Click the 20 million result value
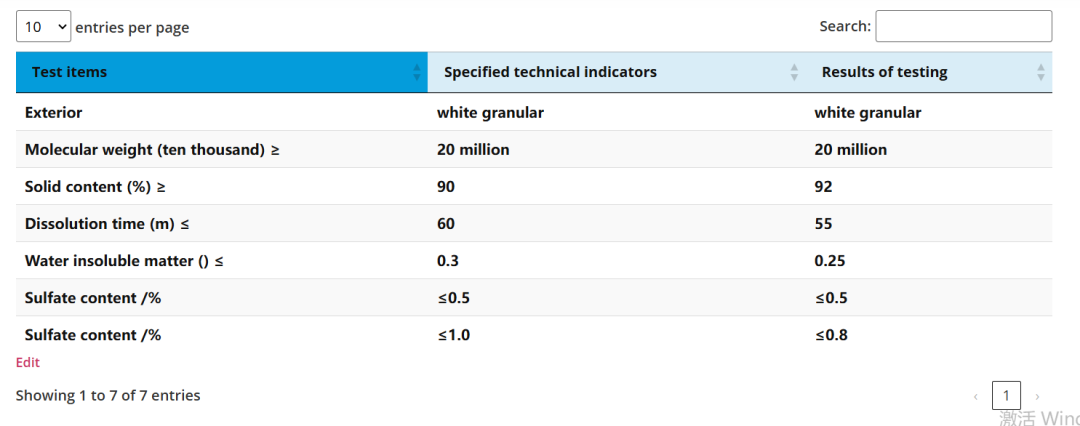Screen dimensions: 1080x426 click(851, 150)
